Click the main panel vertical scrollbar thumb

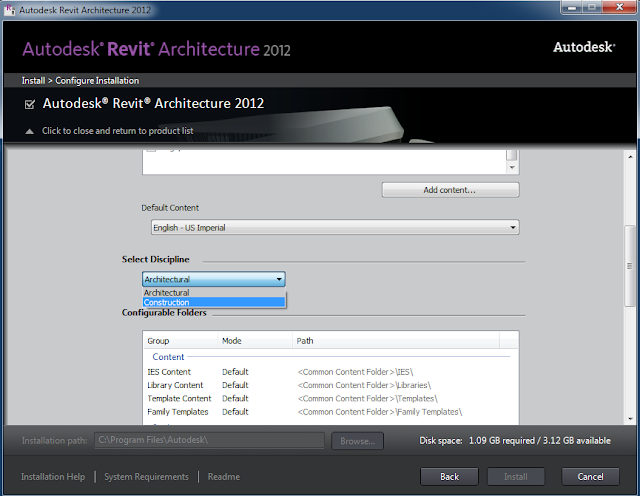tap(630, 266)
